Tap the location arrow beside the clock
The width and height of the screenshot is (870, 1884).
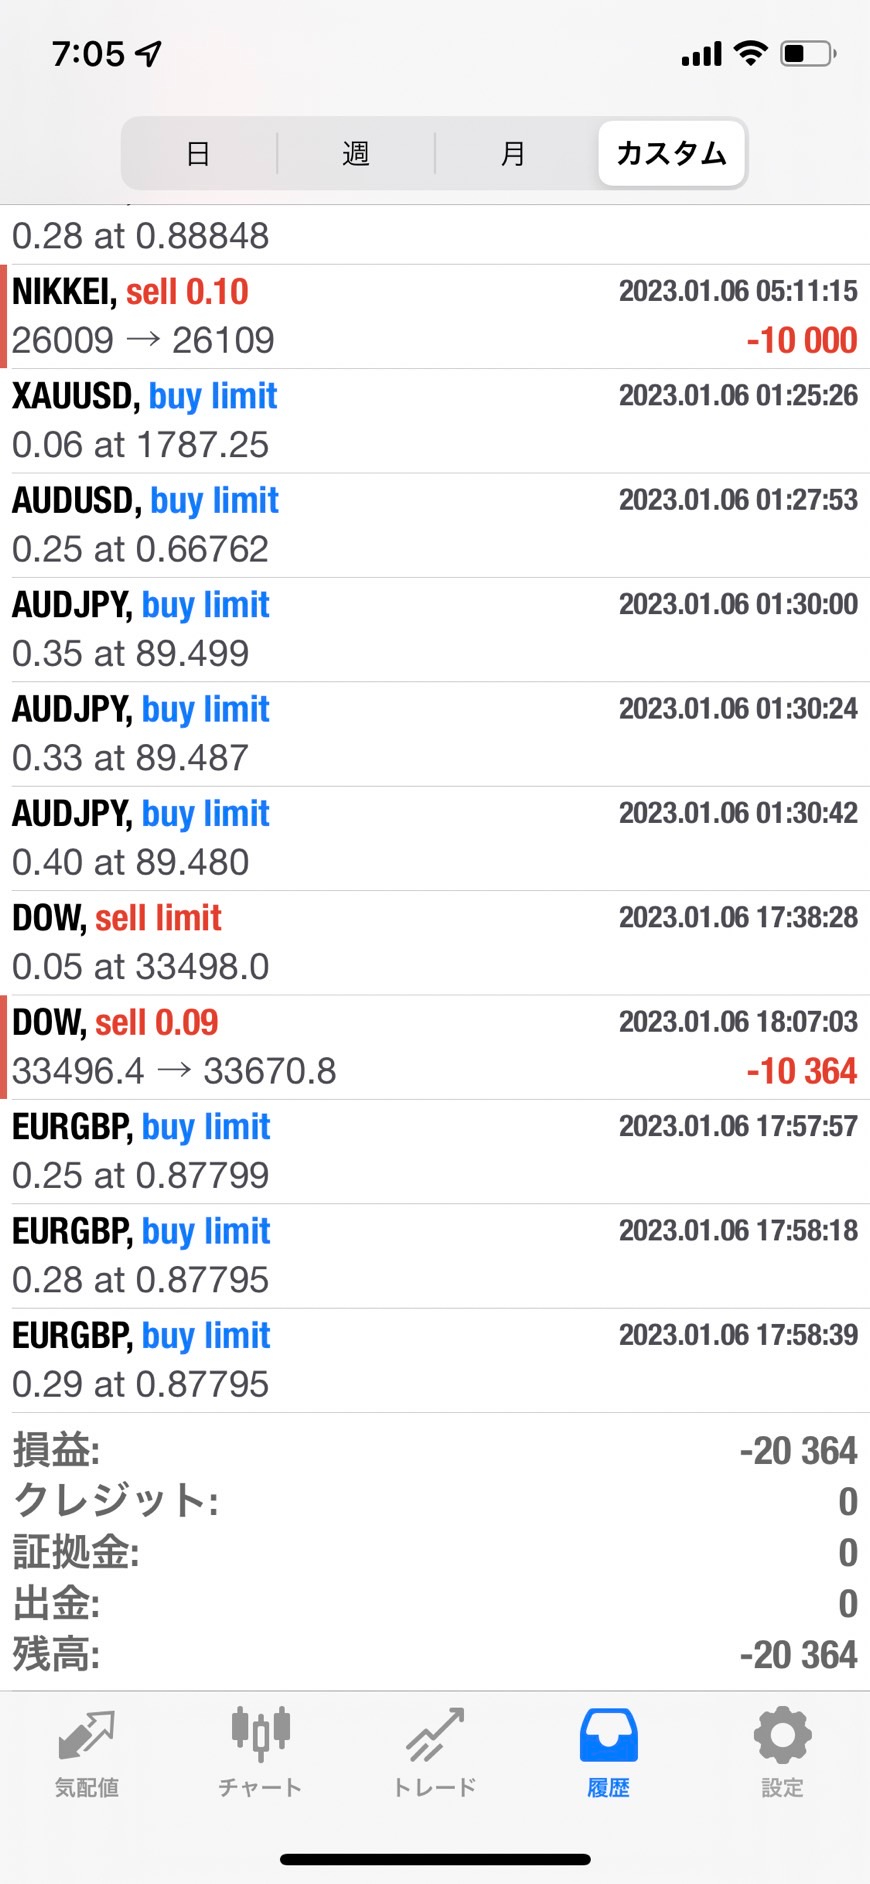point(148,53)
